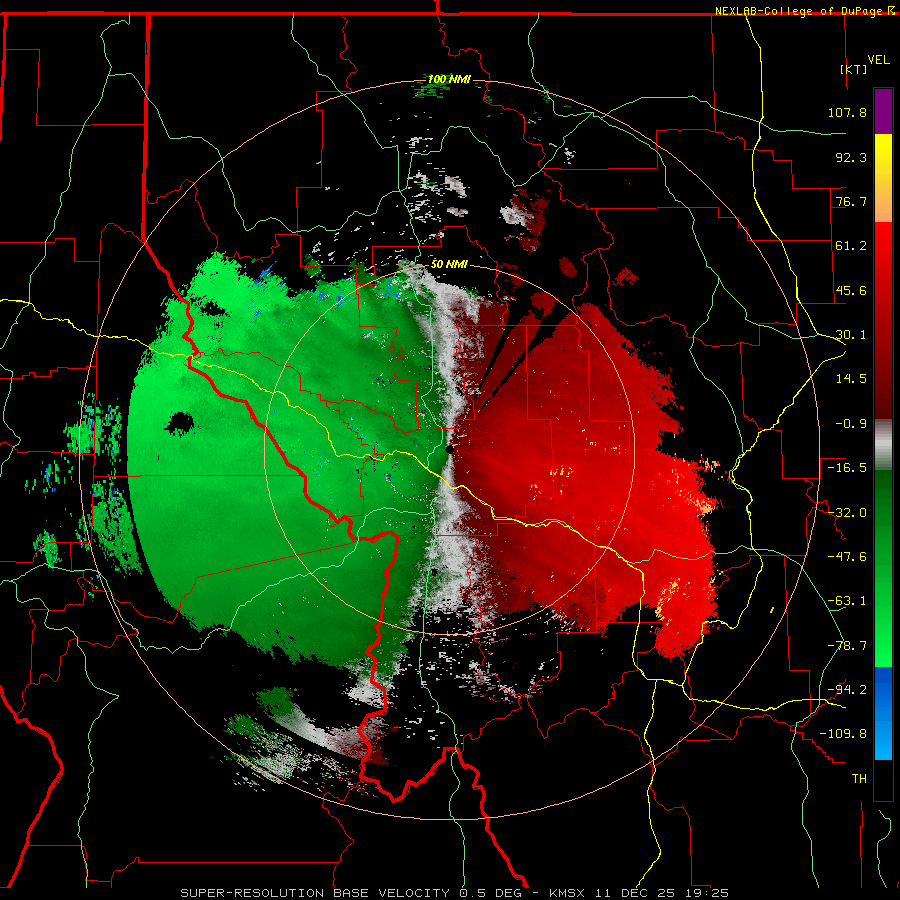Select the -32.0 value on velocity scale
This screenshot has height=900, width=900.
(847, 513)
